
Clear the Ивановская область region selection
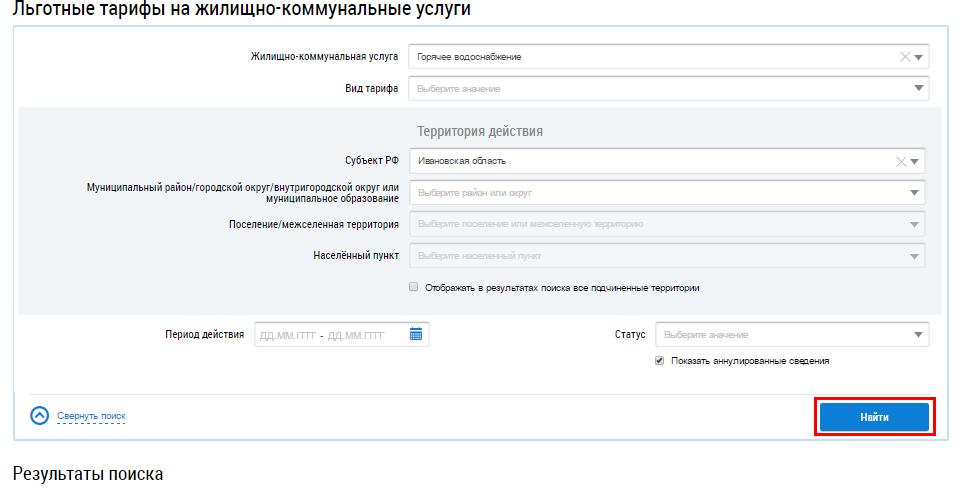[x=901, y=161]
